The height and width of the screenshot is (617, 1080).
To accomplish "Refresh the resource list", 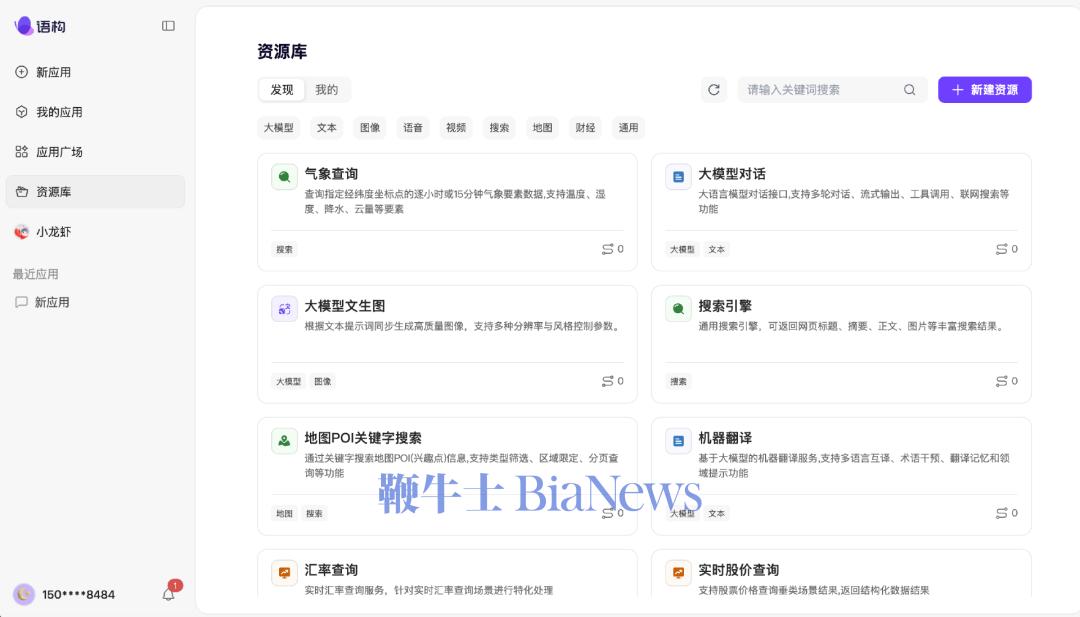I will 714,90.
